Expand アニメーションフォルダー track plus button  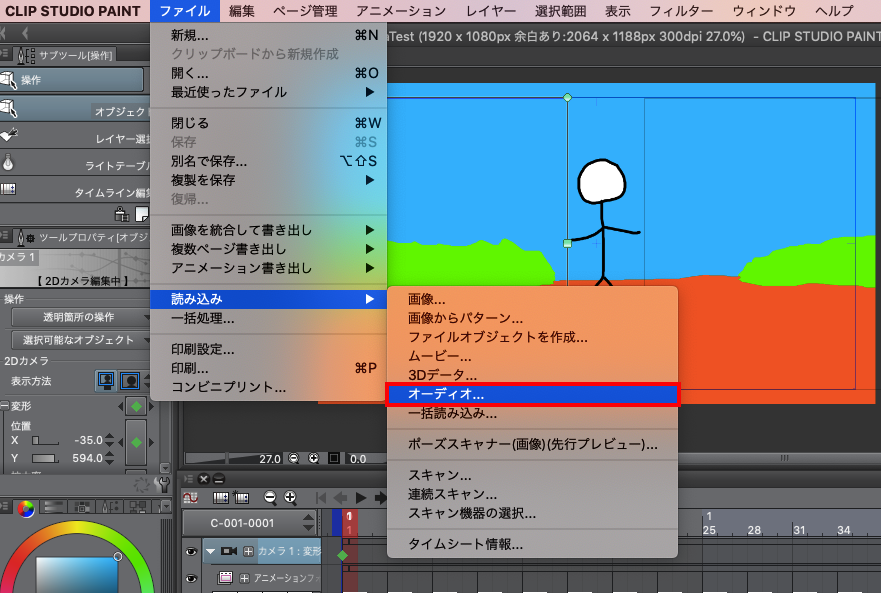tap(244, 578)
